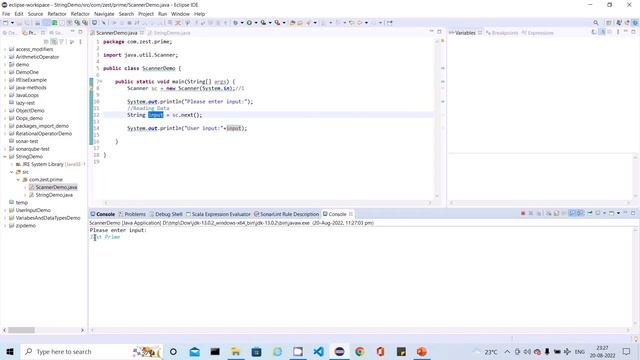Switch to StringDemo.java editor tab
Viewport: 640px width, 360px height.
tap(171, 33)
